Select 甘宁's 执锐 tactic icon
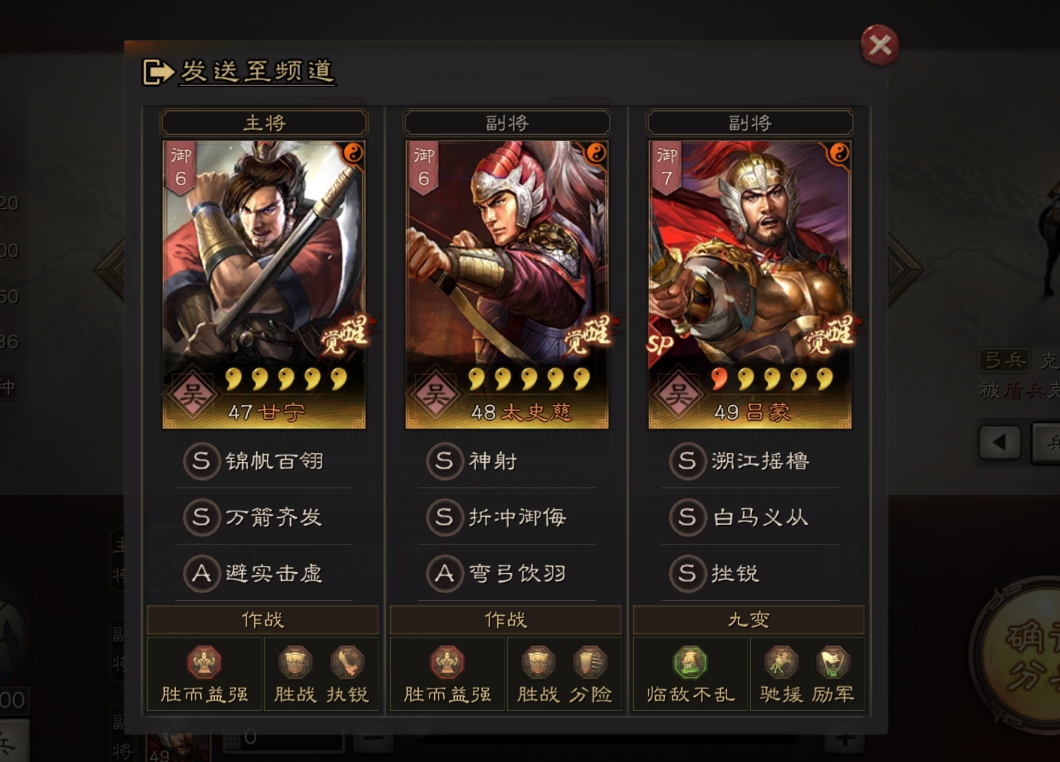 (x=347, y=662)
